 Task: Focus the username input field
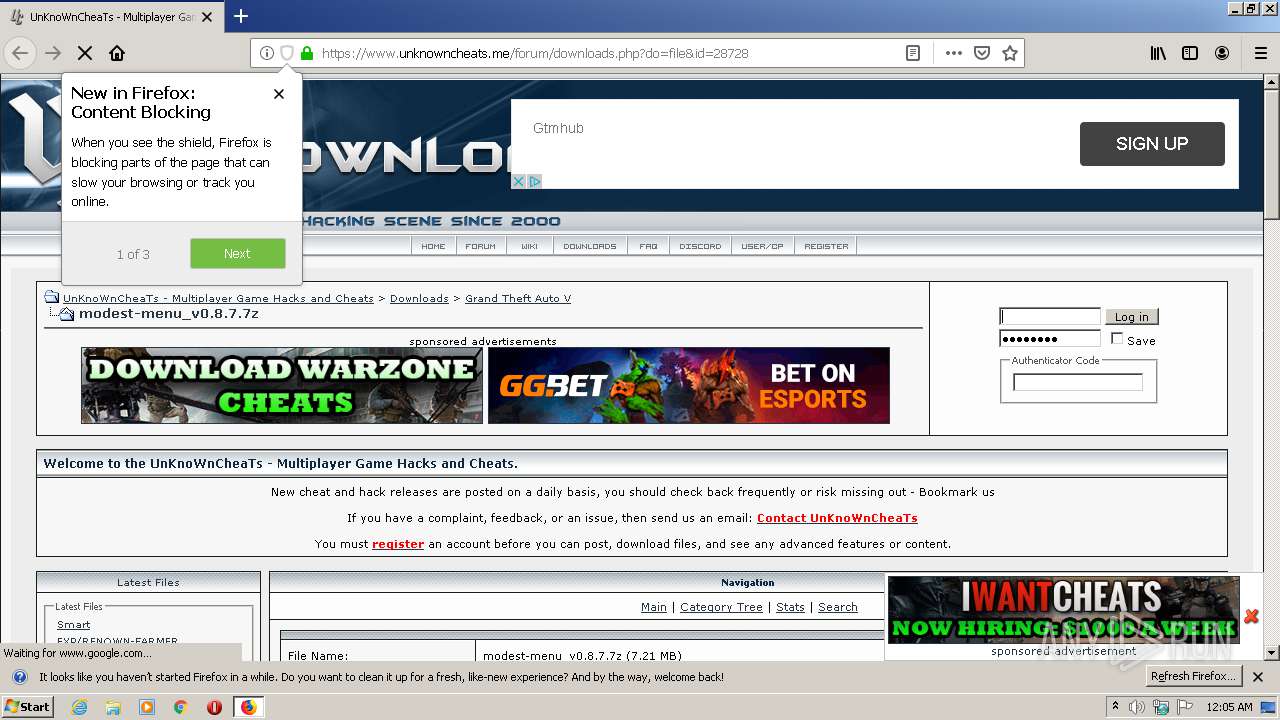(x=1050, y=317)
